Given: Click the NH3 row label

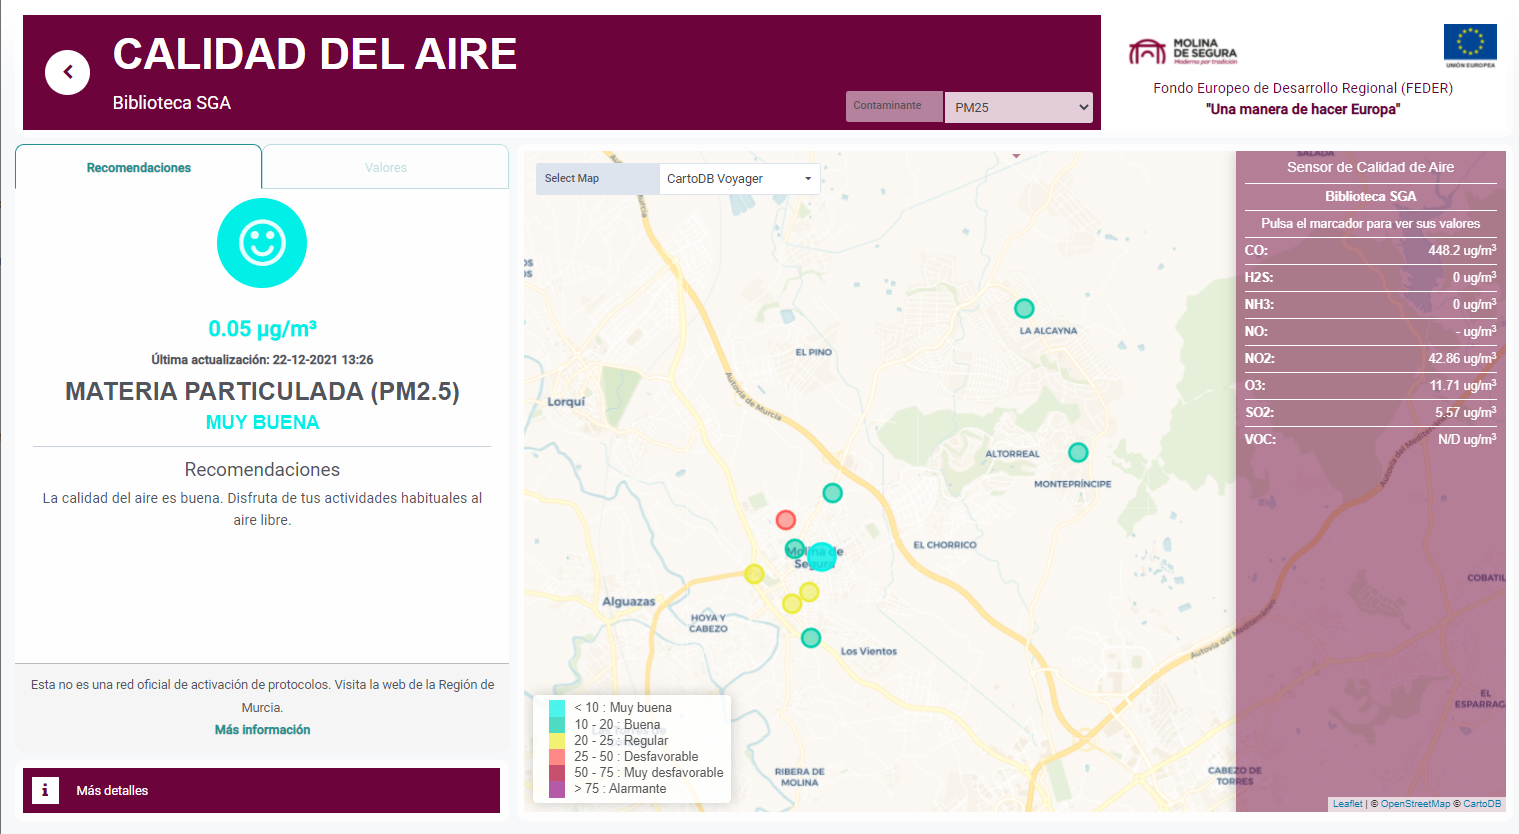Looking at the screenshot, I should [x=1259, y=304].
